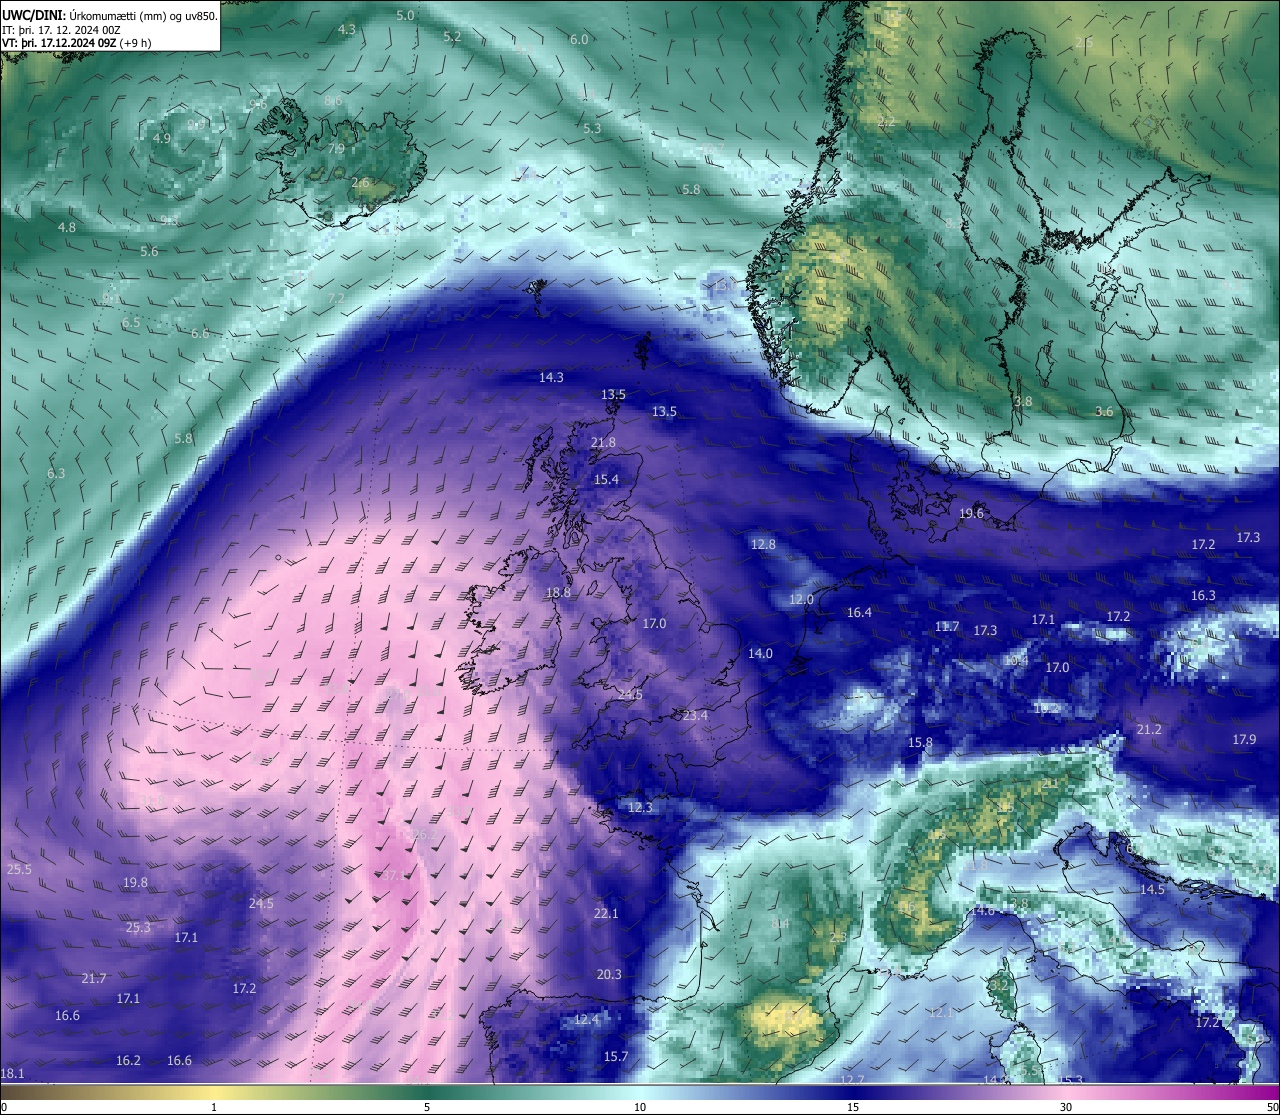Image resolution: width=1280 pixels, height=1115 pixels.
Task: Click the 12.3 value over Brittany
Action: pos(640,807)
